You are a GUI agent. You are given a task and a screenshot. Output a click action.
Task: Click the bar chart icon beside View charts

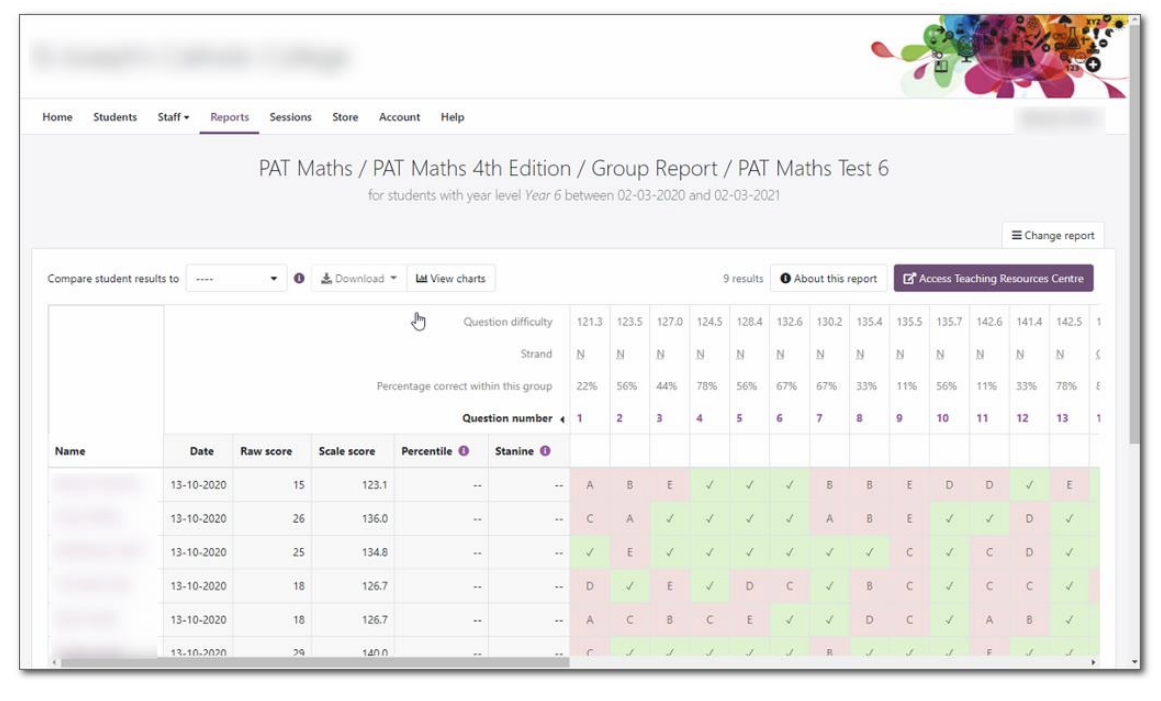(421, 278)
